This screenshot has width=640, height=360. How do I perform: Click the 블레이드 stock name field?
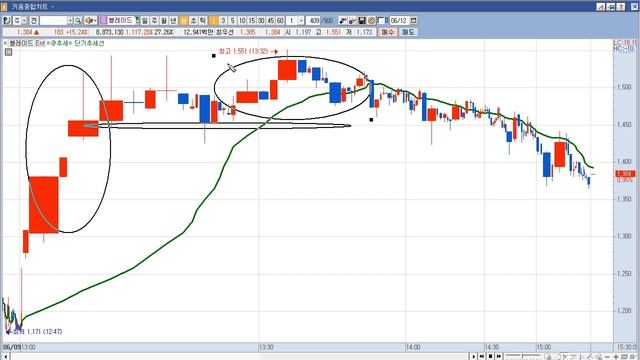coord(121,20)
